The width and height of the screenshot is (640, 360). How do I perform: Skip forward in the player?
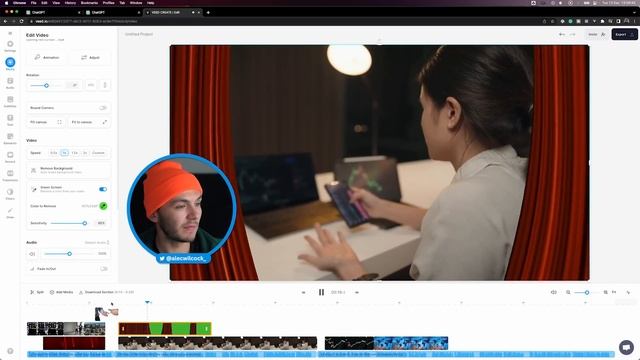pyautogui.click(x=357, y=292)
